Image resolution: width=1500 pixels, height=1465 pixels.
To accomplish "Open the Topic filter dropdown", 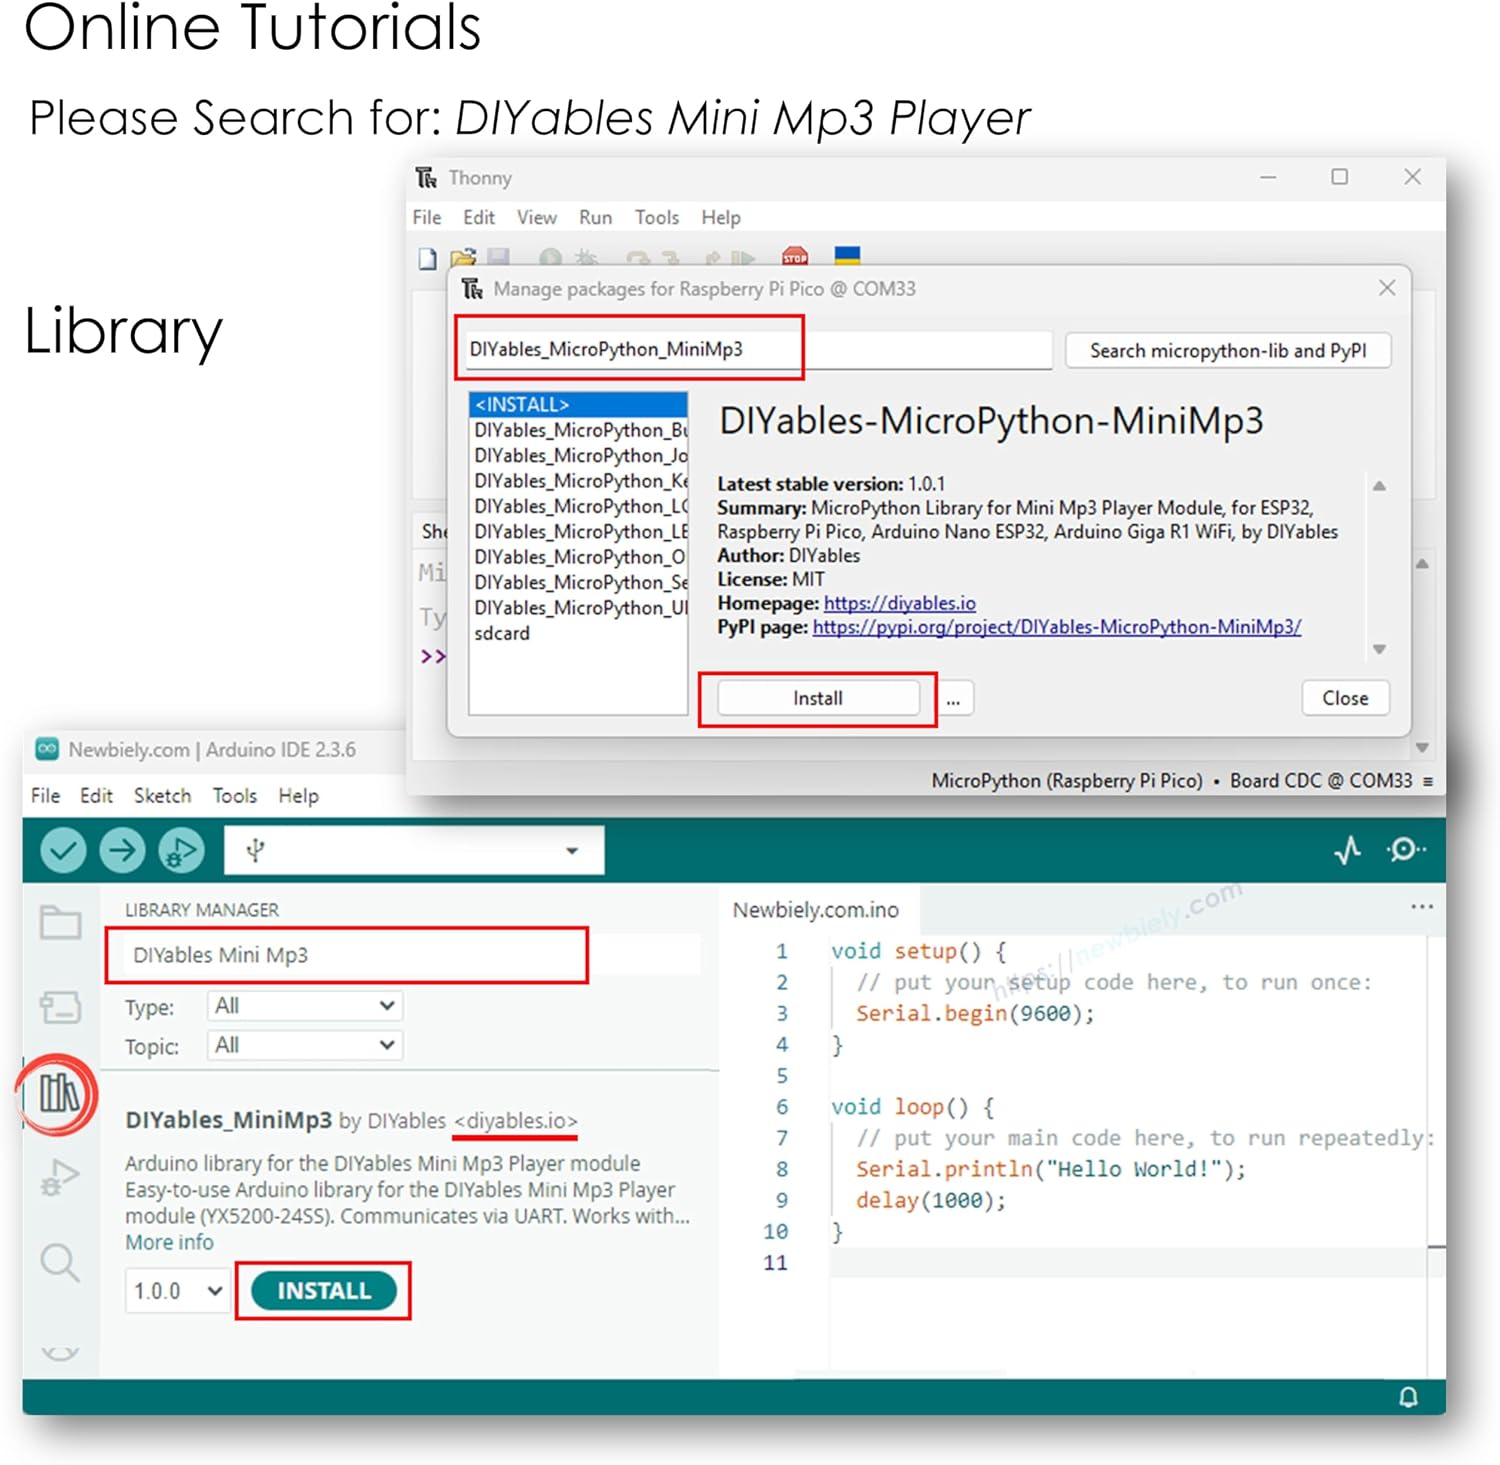I will (x=304, y=1045).
